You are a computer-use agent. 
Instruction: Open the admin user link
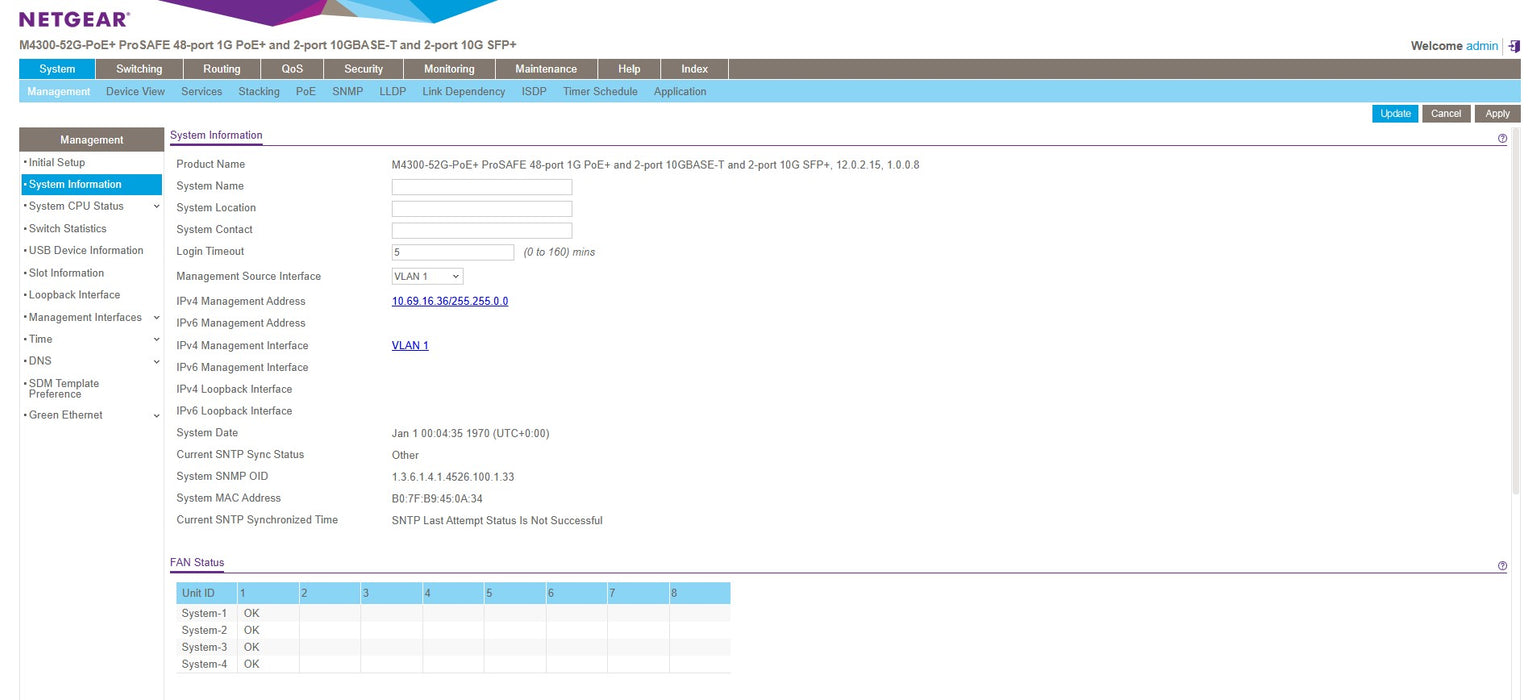(1482, 46)
